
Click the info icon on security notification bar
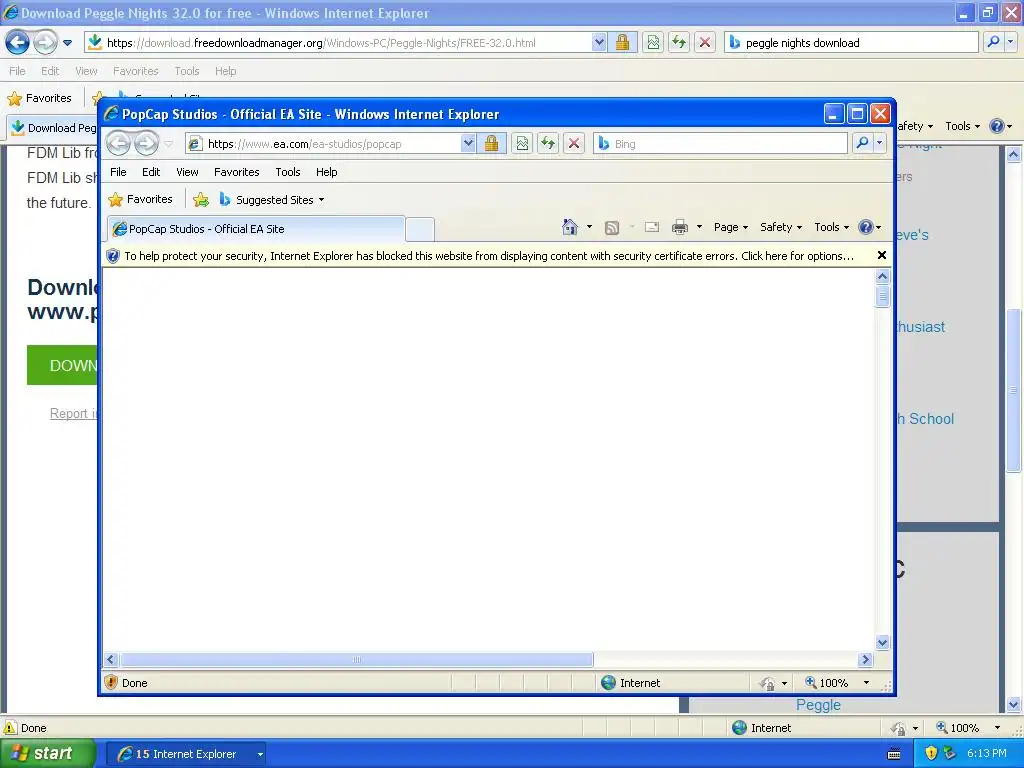(112, 256)
